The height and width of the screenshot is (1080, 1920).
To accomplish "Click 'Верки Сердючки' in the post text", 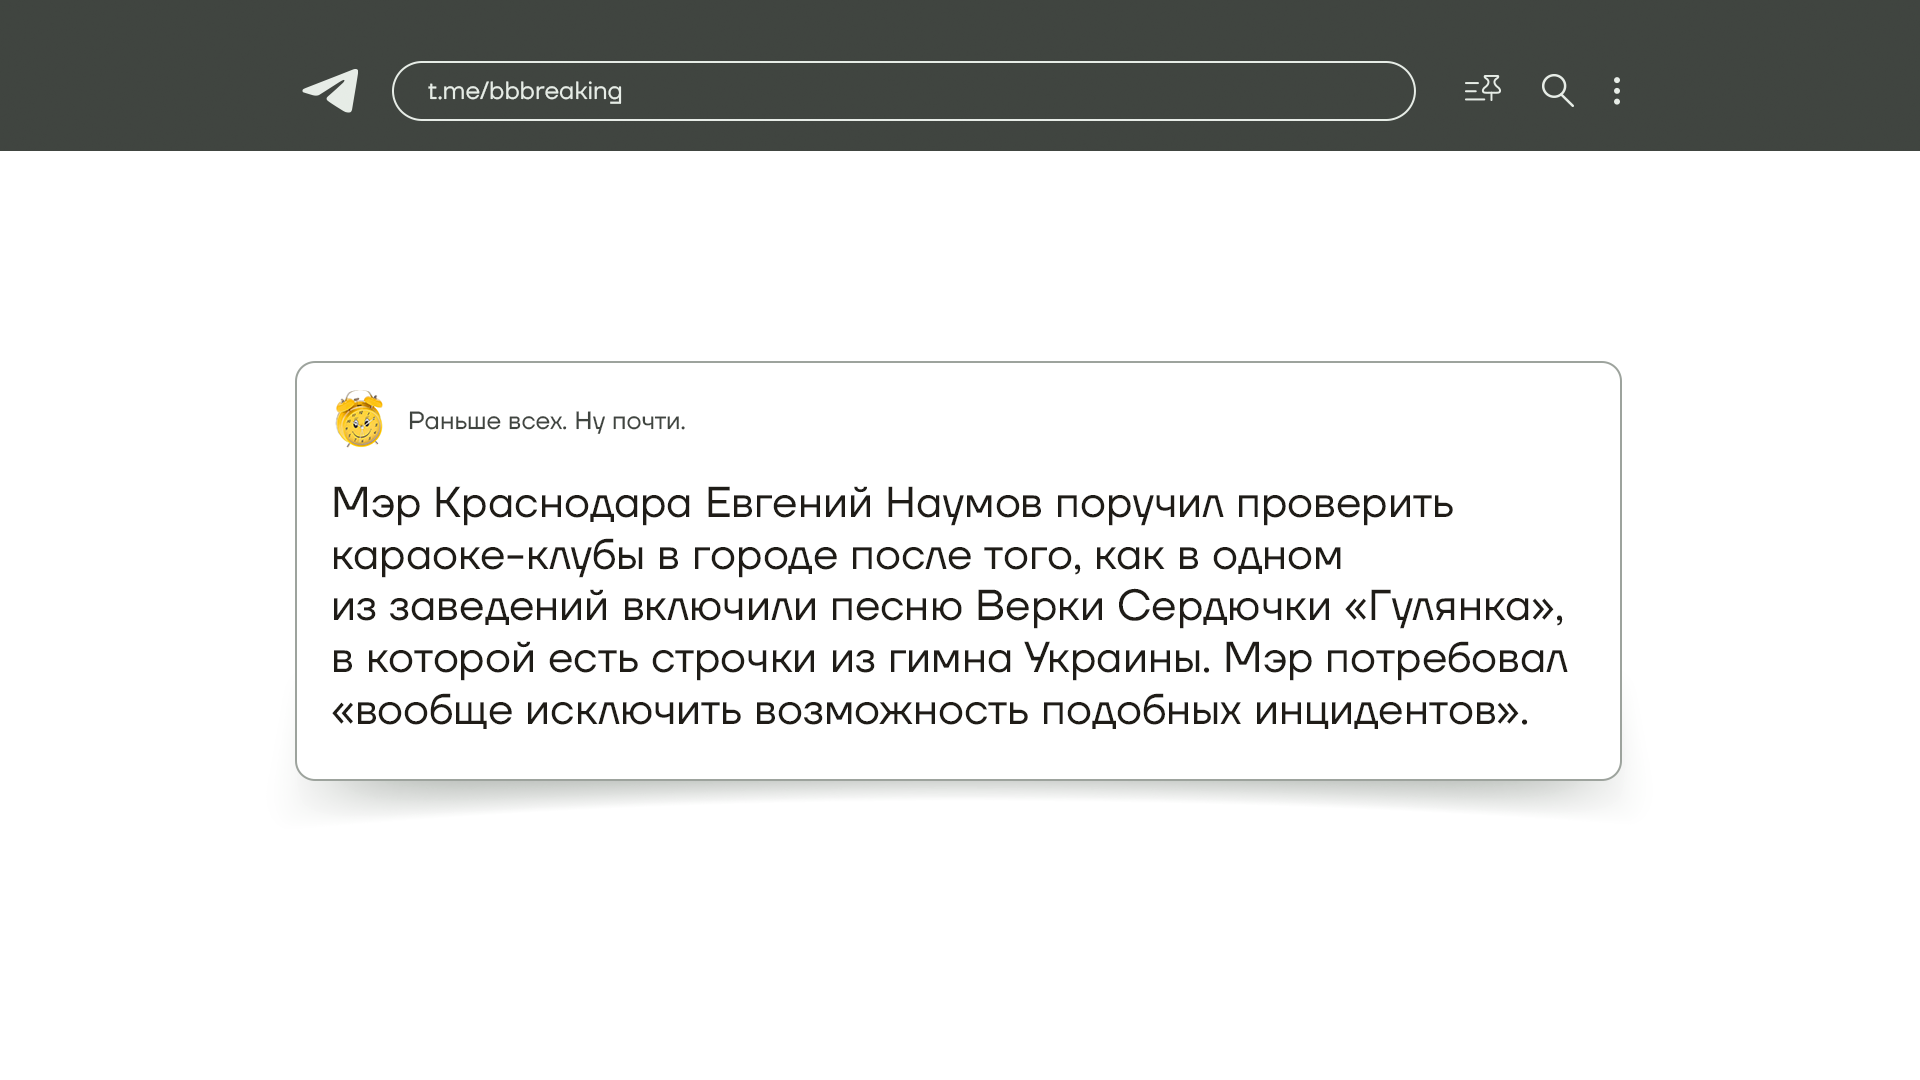I will tap(1153, 607).
